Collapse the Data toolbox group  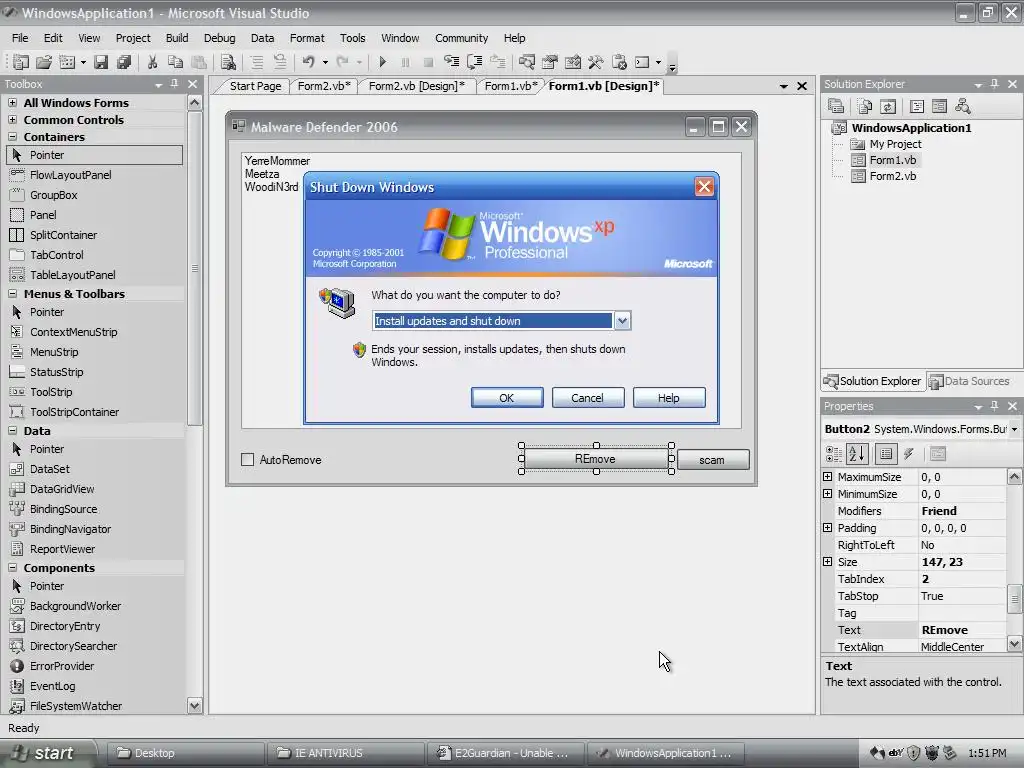(12, 431)
